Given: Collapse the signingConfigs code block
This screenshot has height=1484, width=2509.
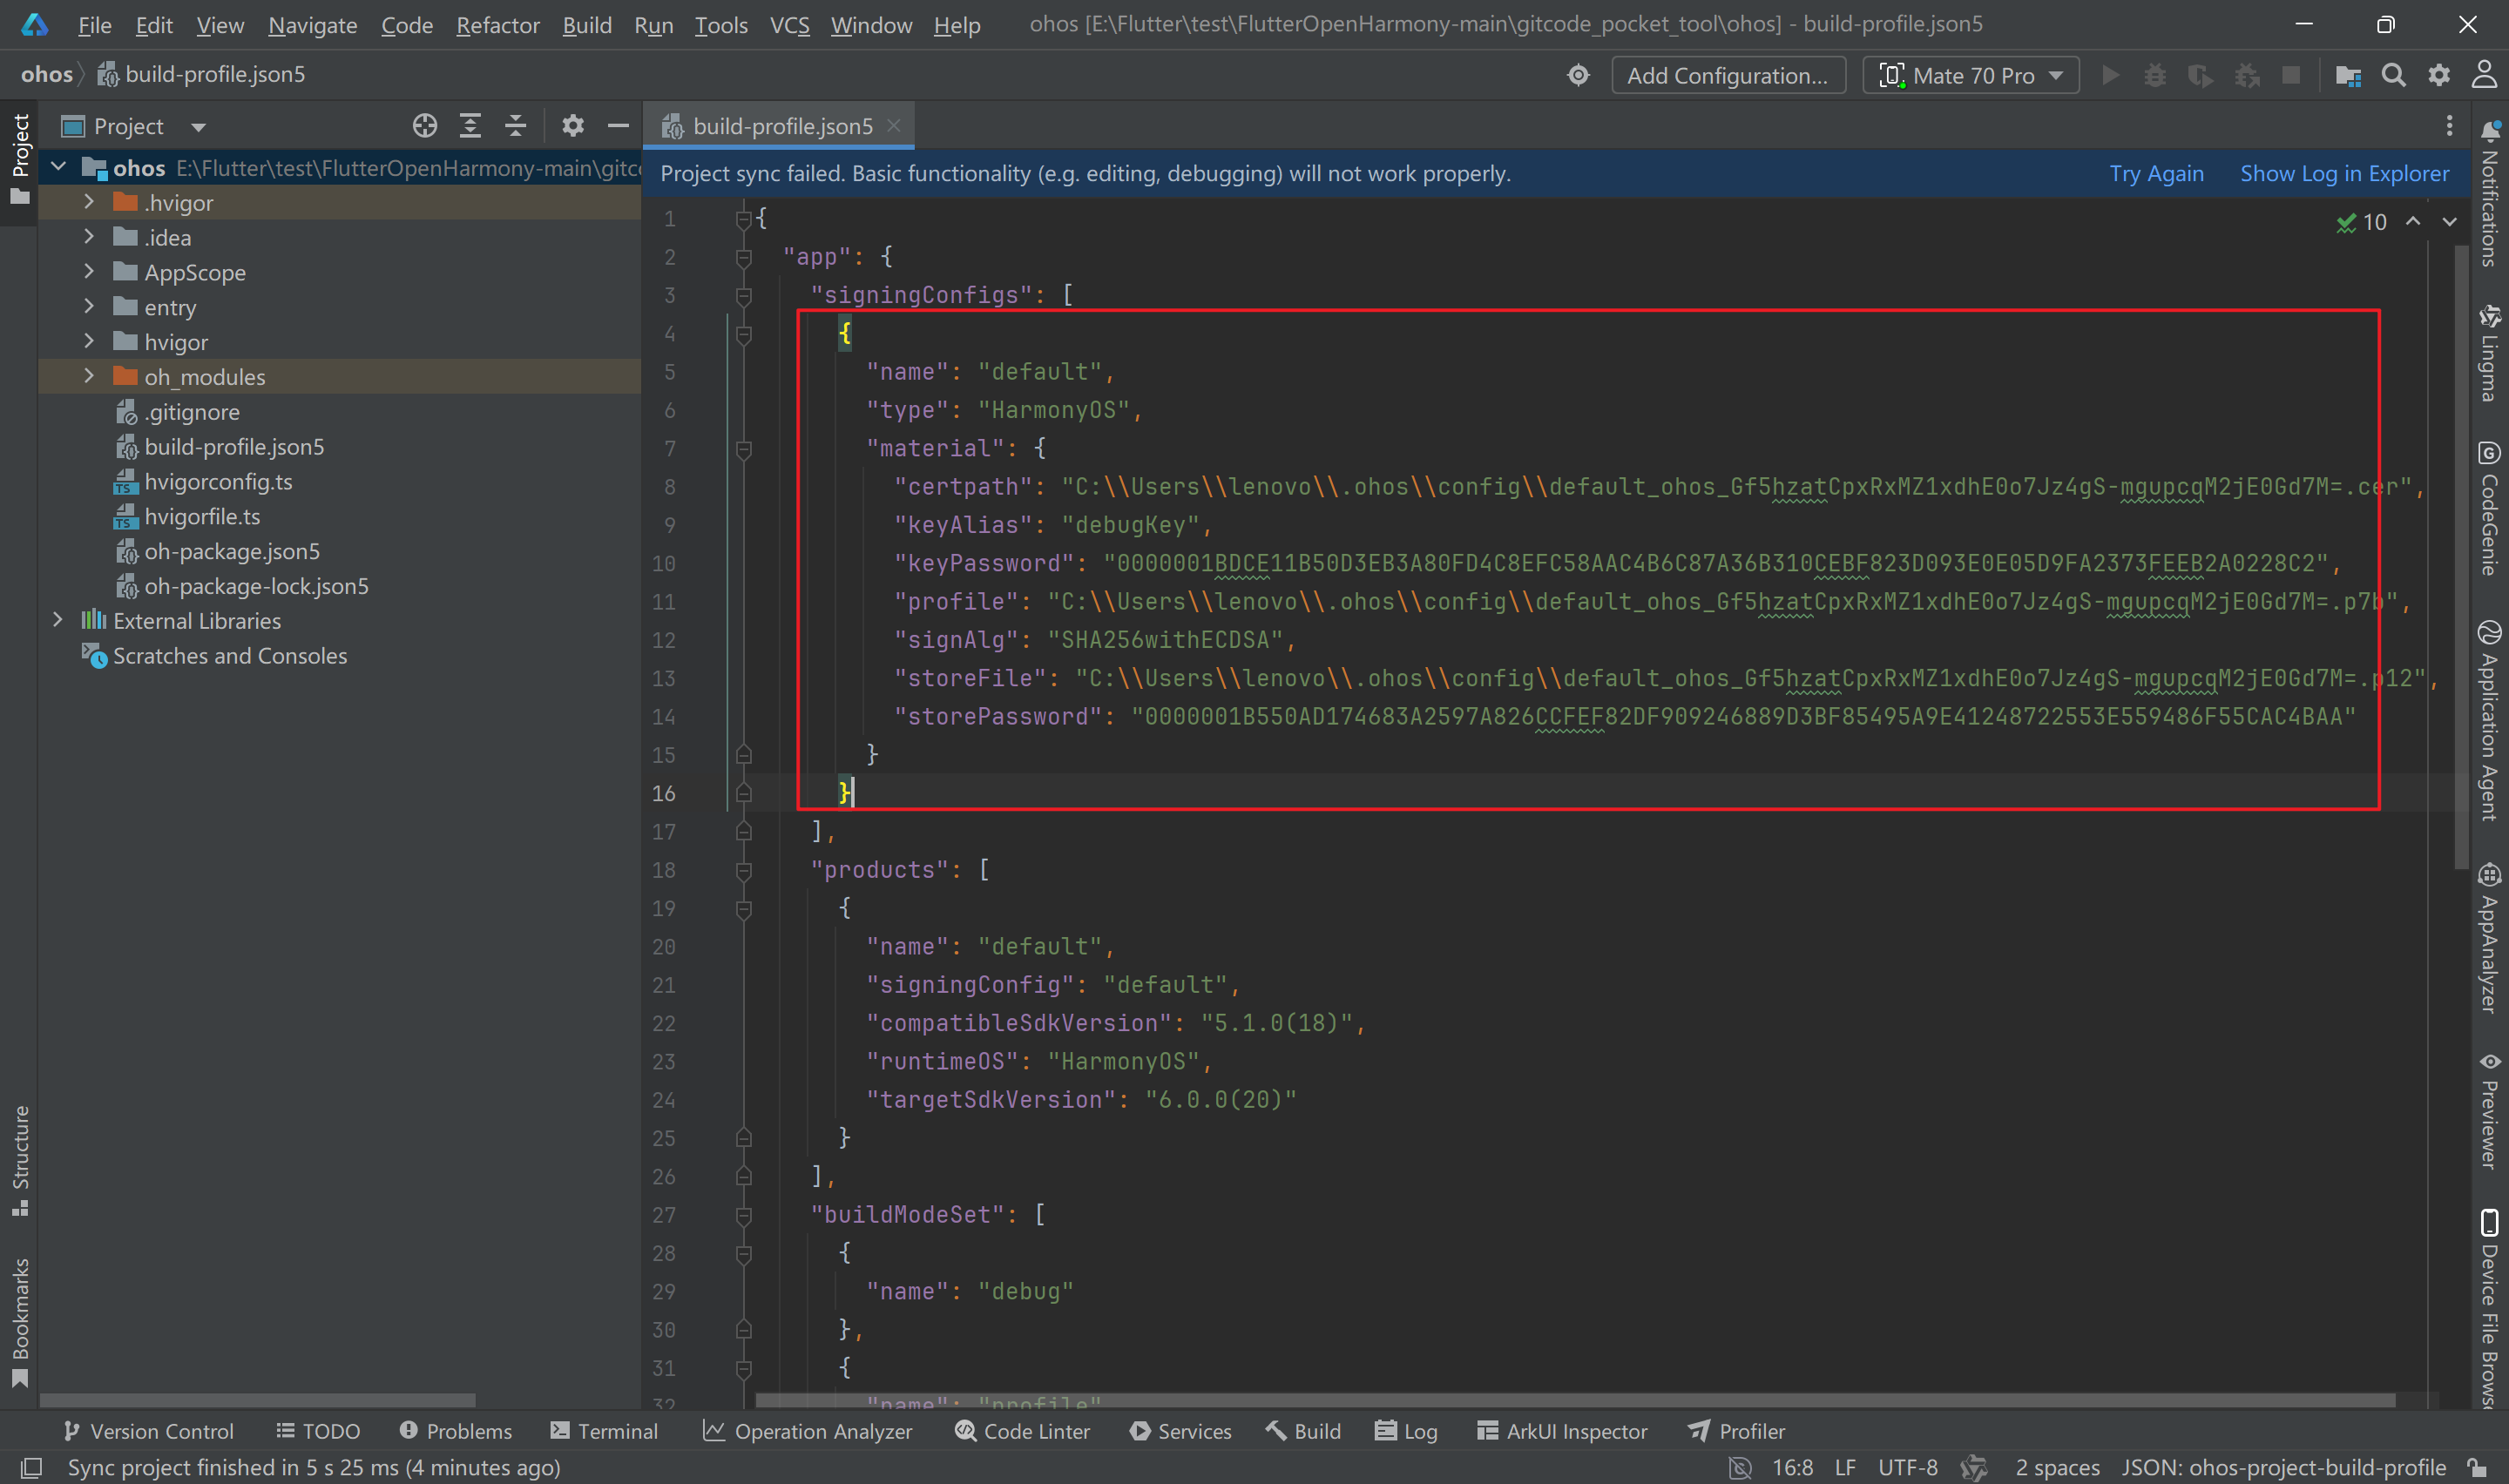Looking at the screenshot, I should 743,295.
